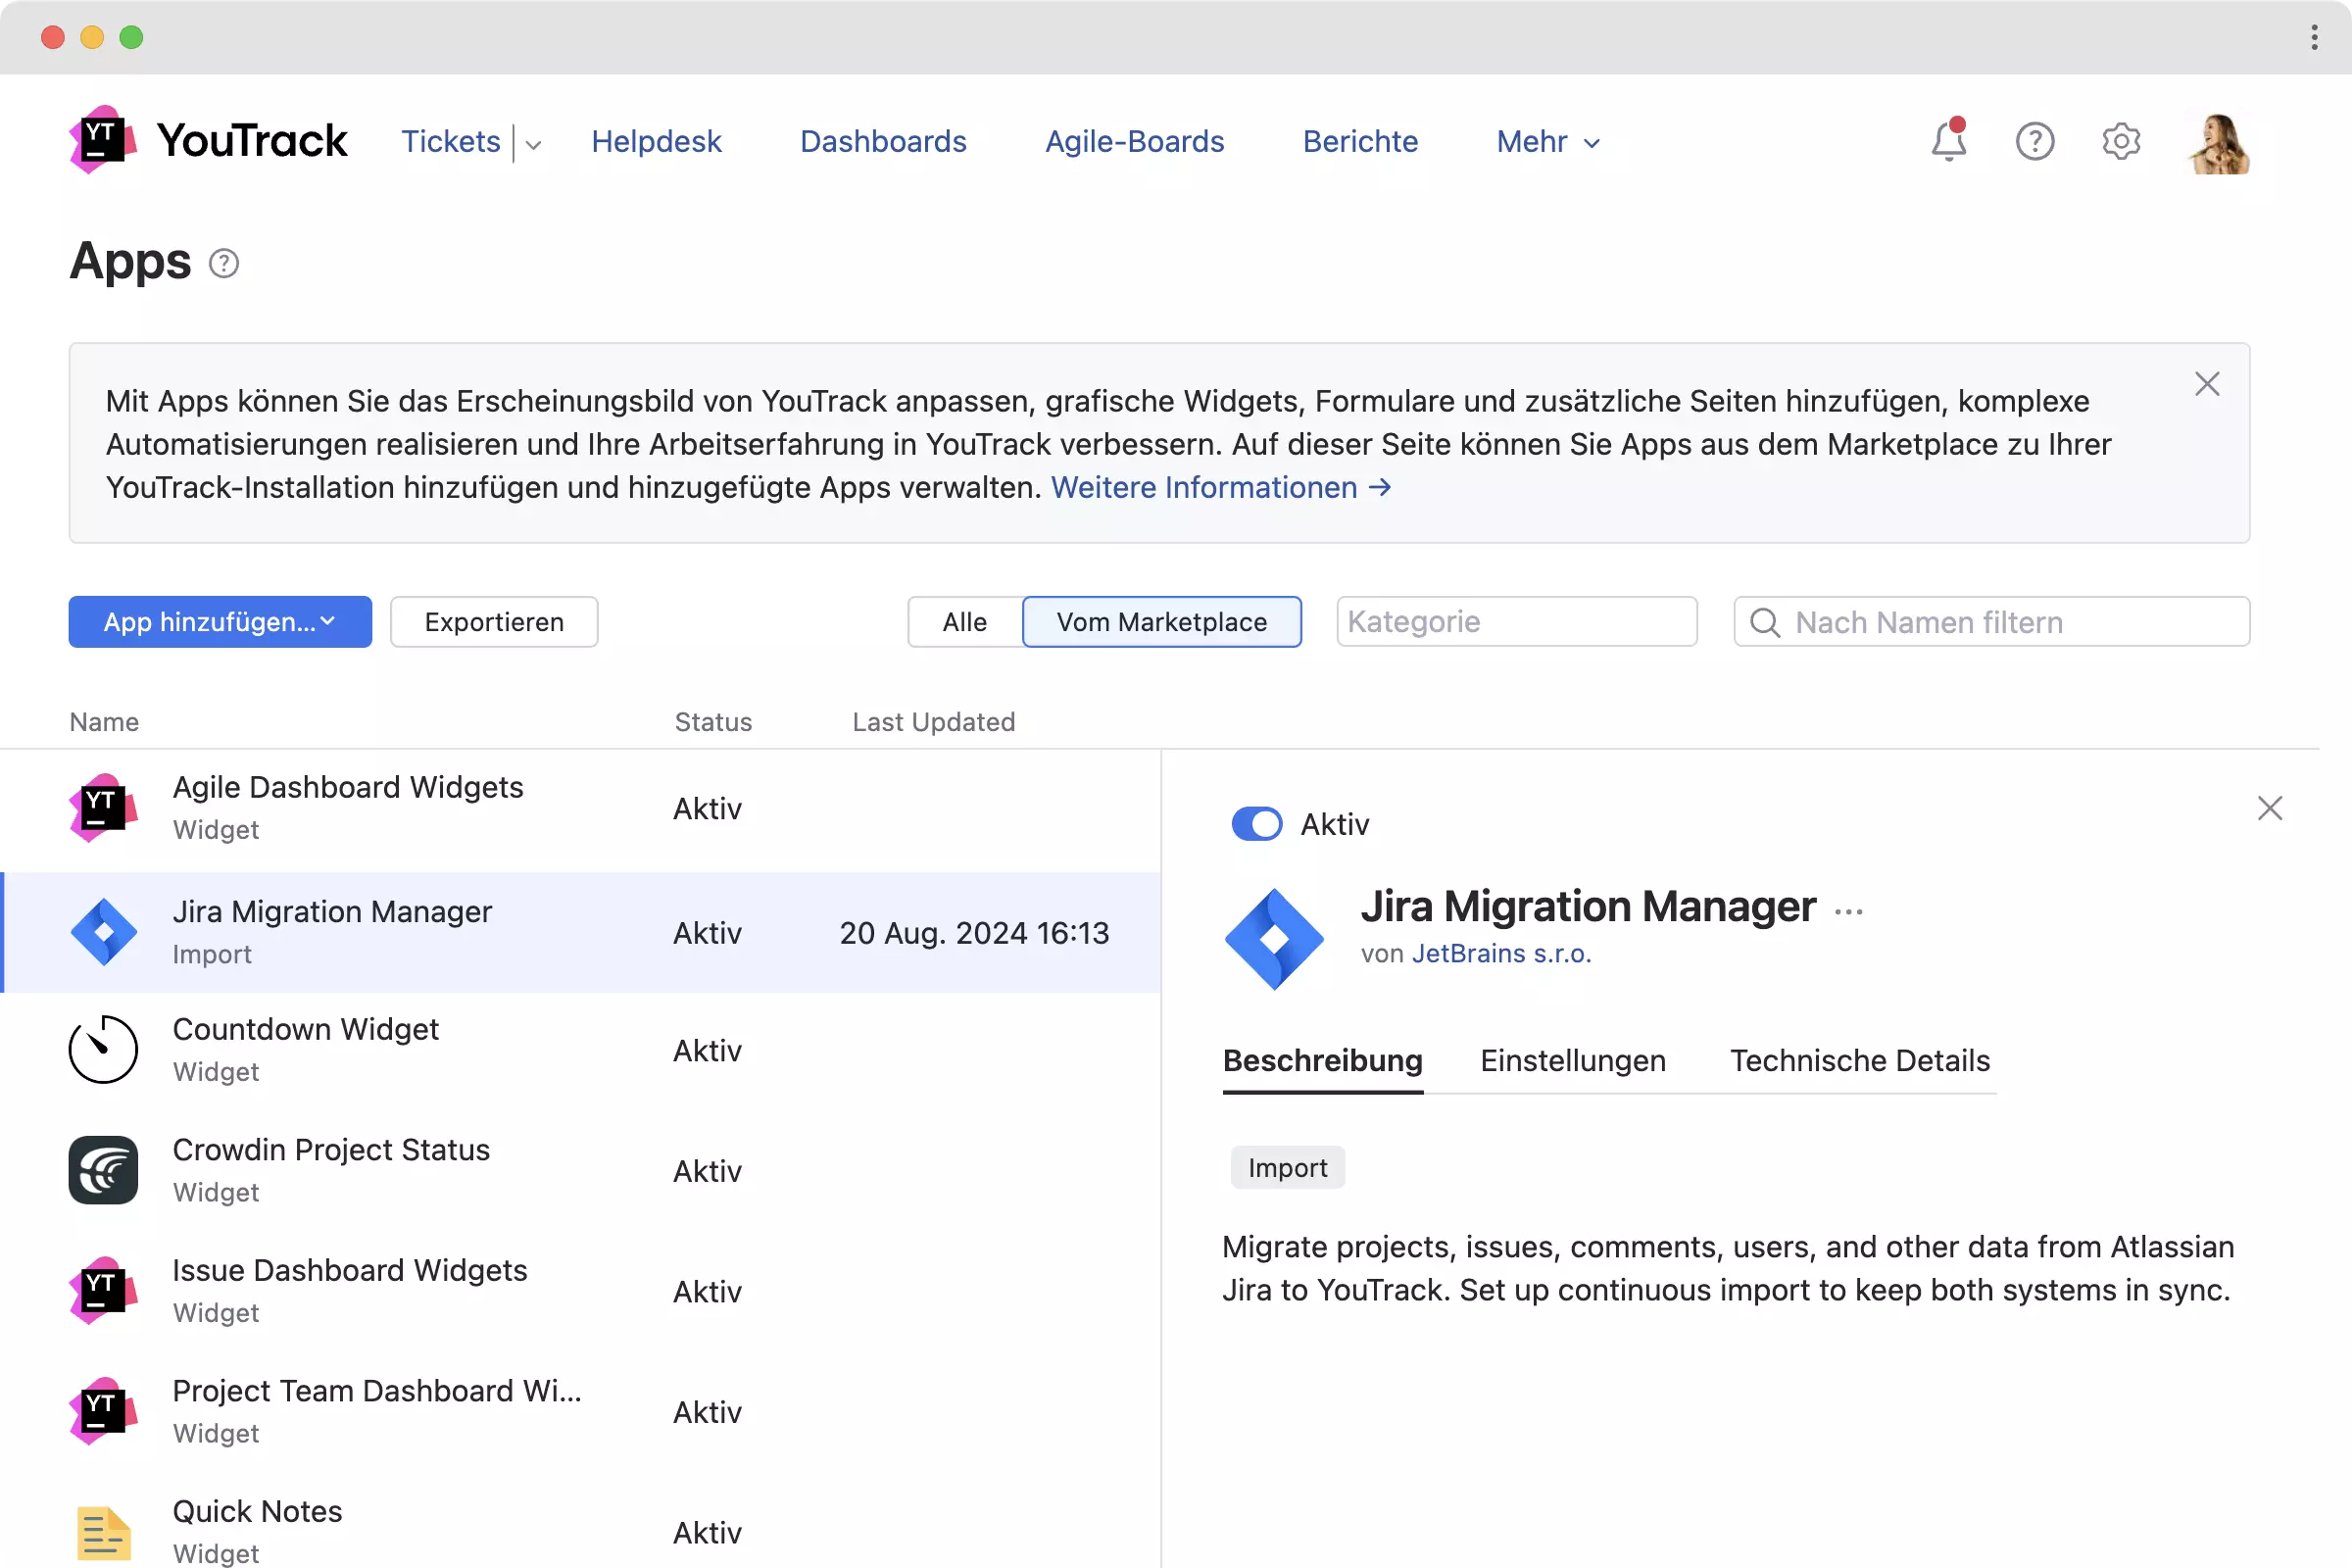Open the three-dots menu next to Jira Migration Manager
This screenshot has height=1568, width=2352.
1848,912
